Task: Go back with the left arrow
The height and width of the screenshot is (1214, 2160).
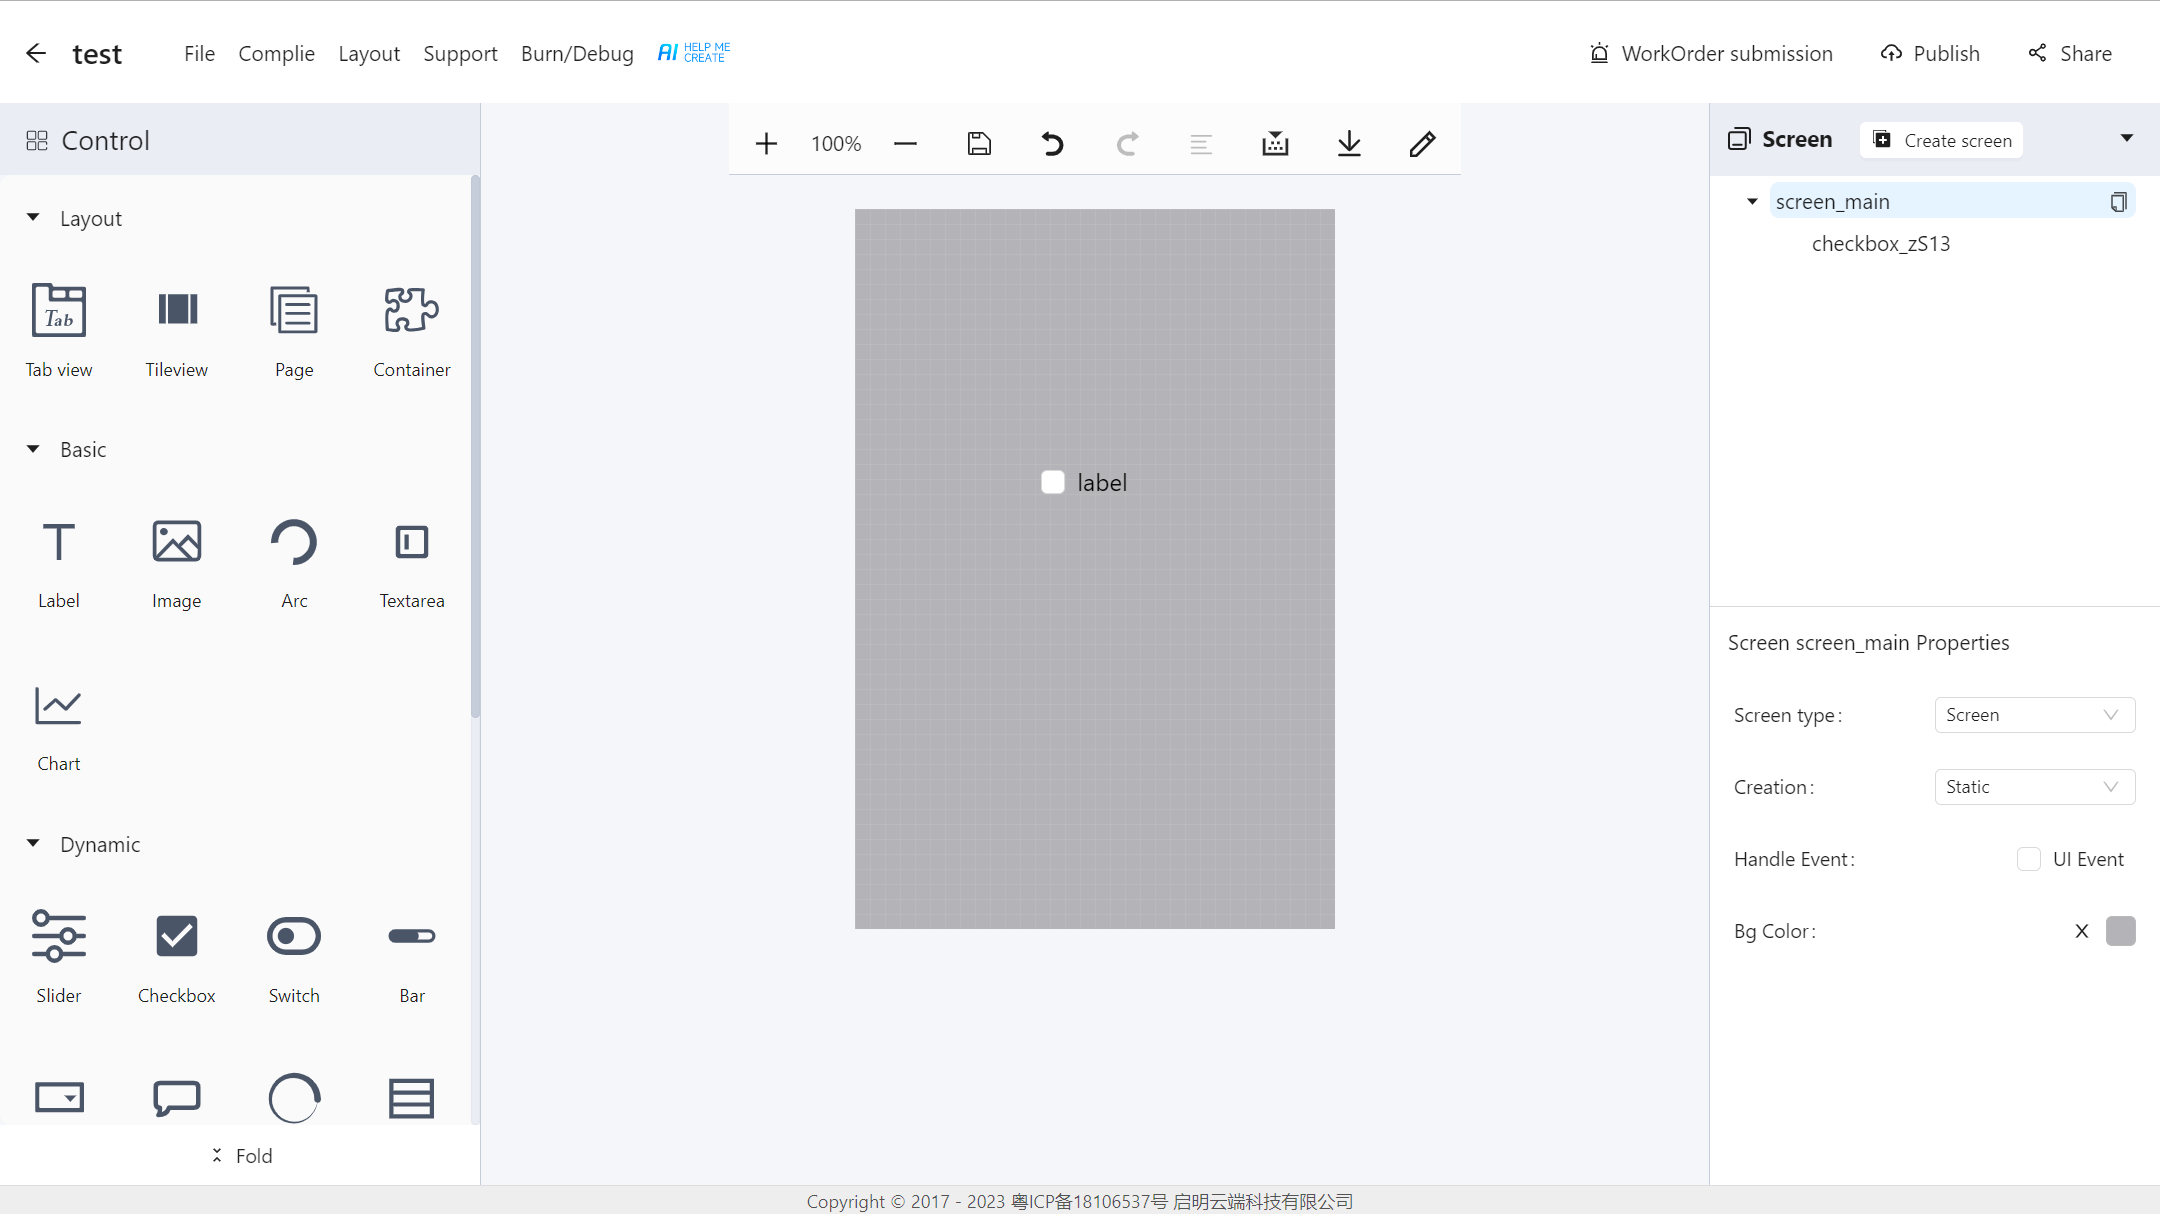Action: tap(36, 53)
